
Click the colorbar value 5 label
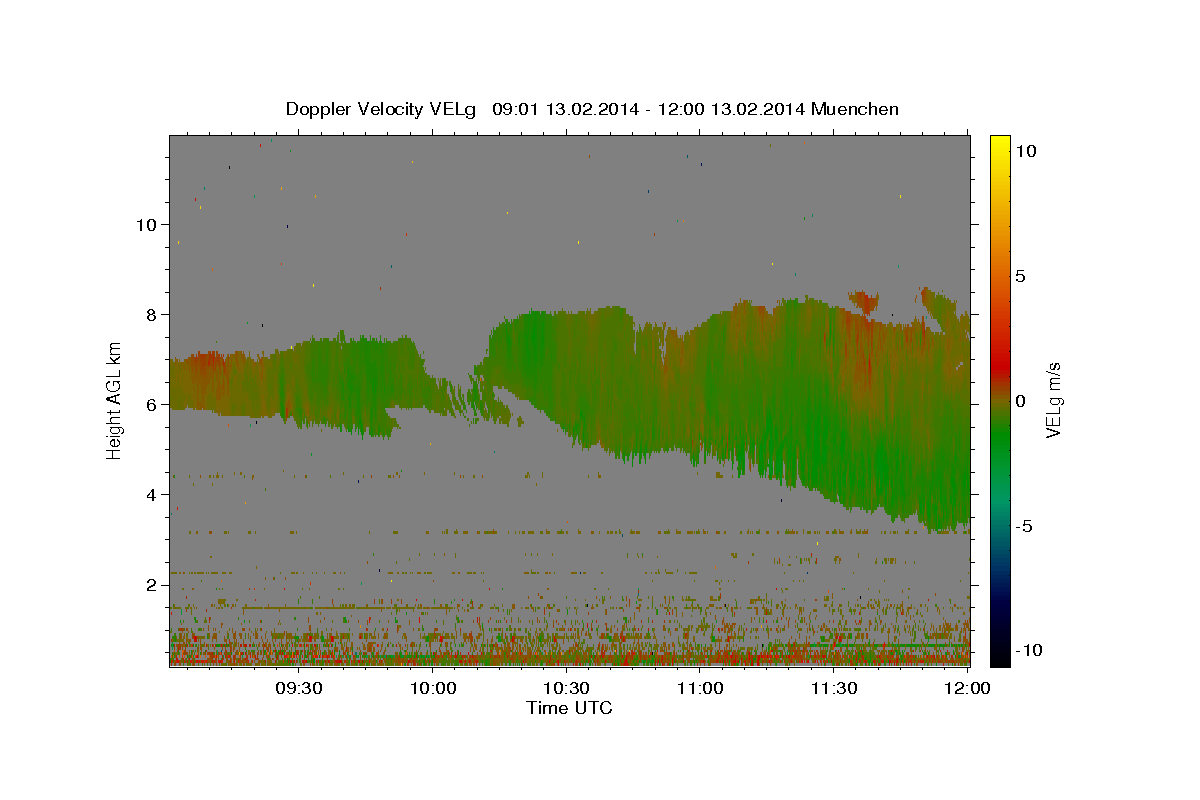(x=1020, y=275)
